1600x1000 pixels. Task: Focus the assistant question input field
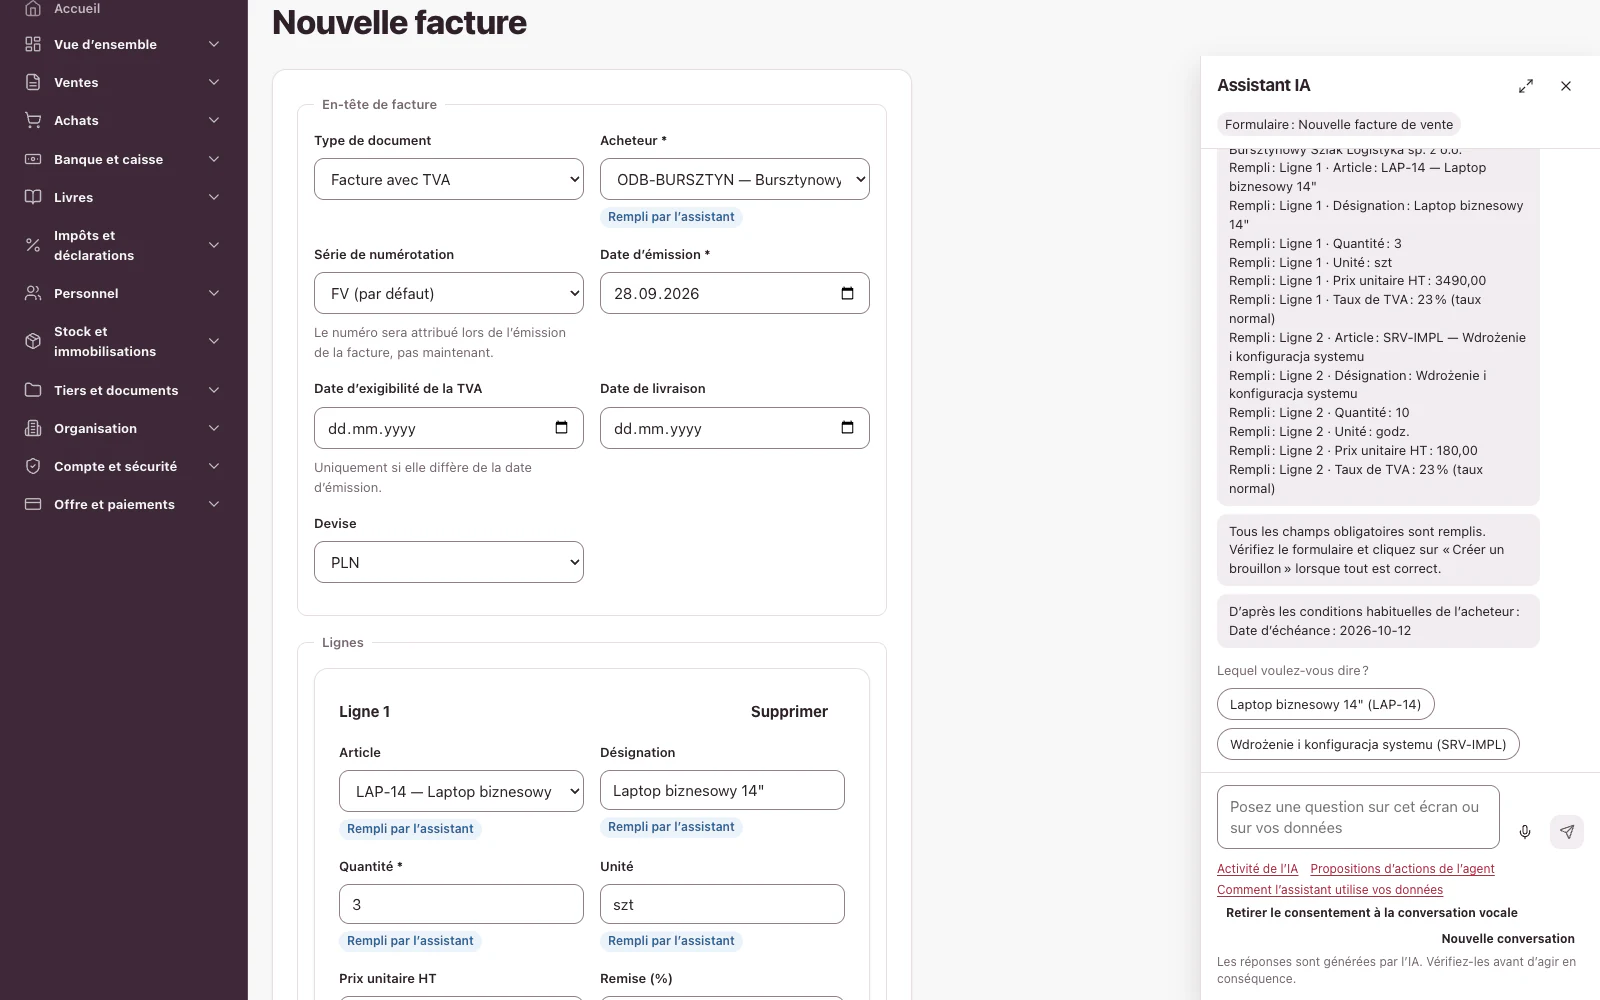(x=1358, y=817)
